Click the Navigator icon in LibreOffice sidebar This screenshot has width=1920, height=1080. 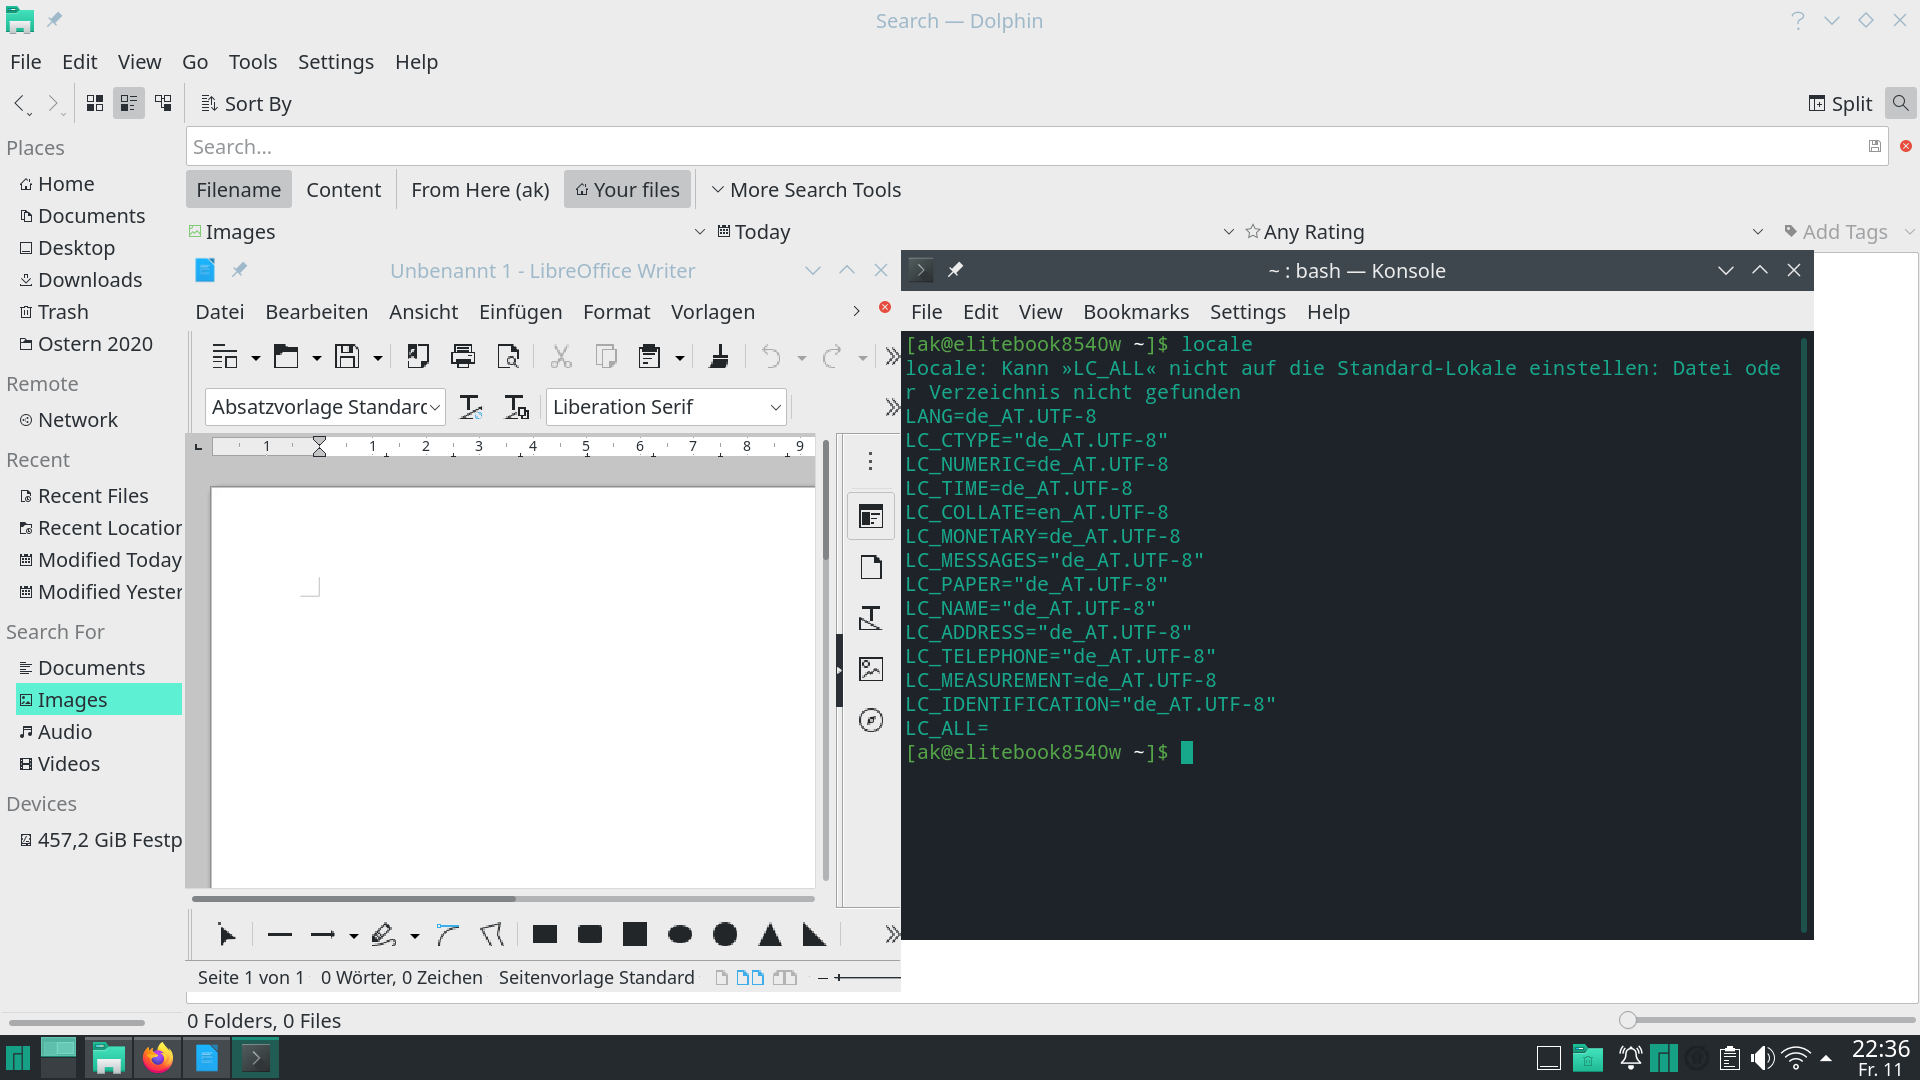point(870,721)
